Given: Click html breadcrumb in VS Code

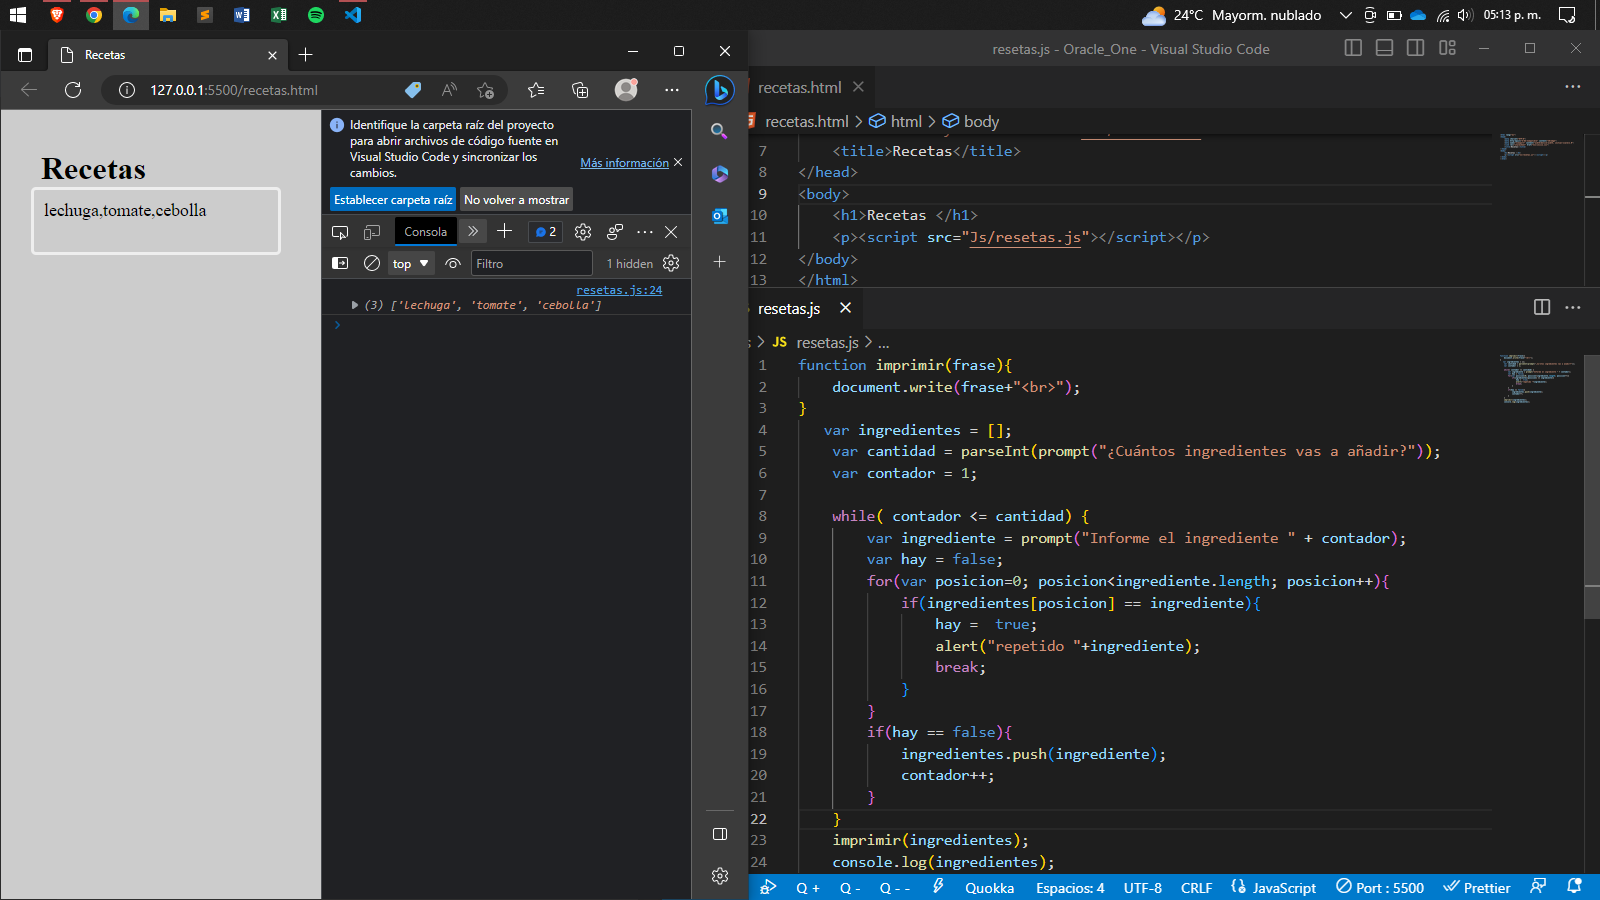Looking at the screenshot, I should click(906, 121).
